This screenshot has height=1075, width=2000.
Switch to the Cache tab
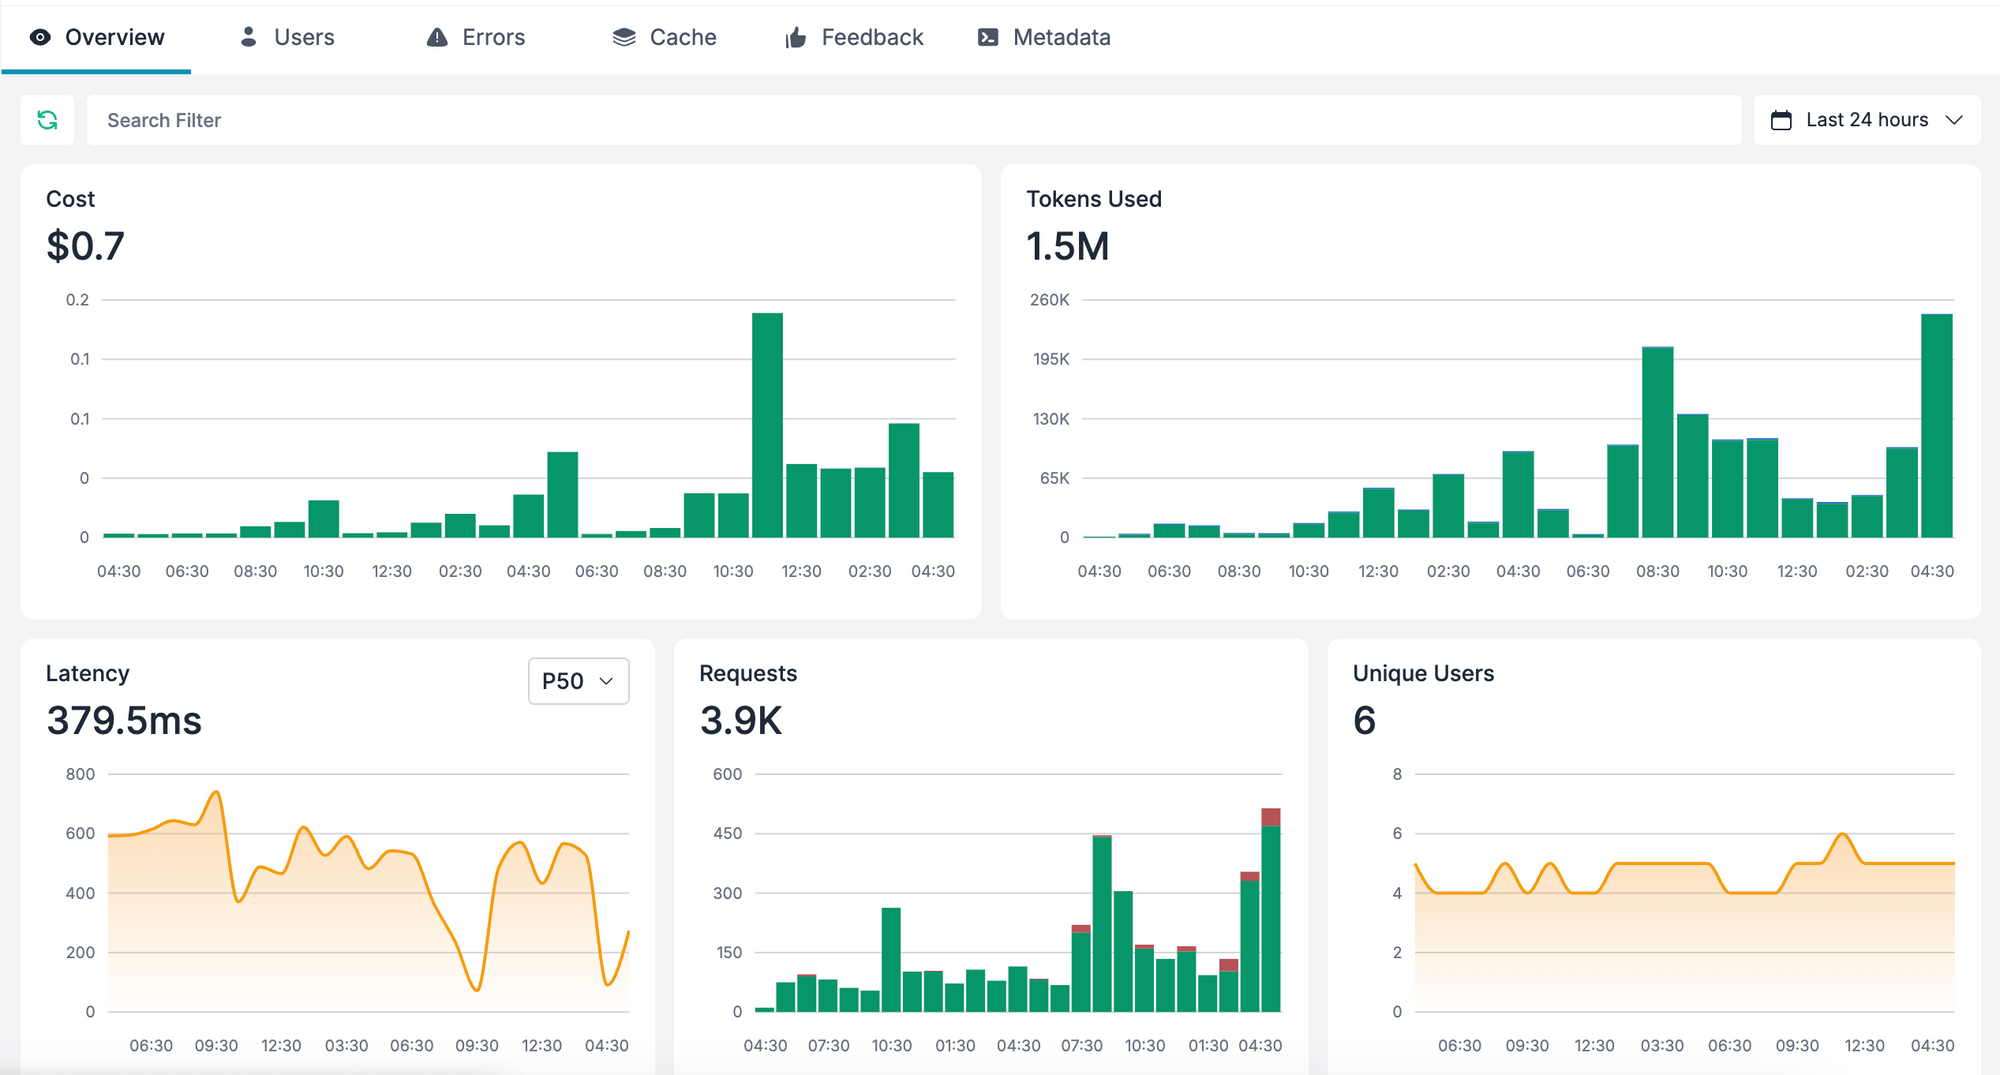pyautogui.click(x=683, y=37)
